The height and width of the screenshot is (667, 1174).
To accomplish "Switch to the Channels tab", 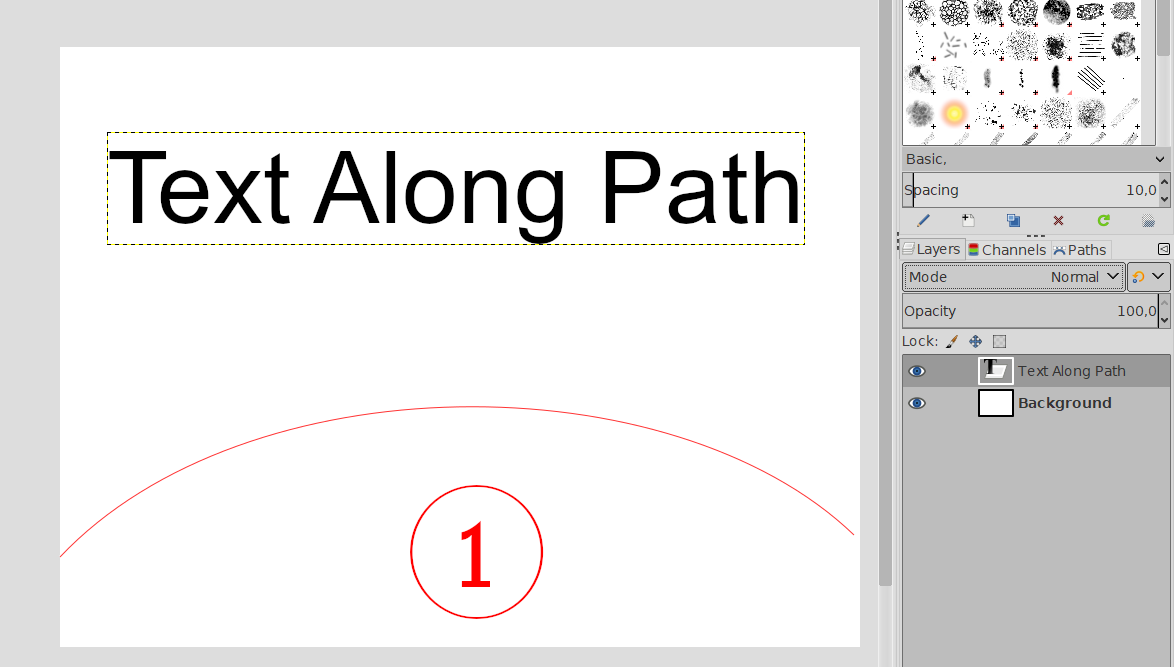I will tap(1007, 250).
